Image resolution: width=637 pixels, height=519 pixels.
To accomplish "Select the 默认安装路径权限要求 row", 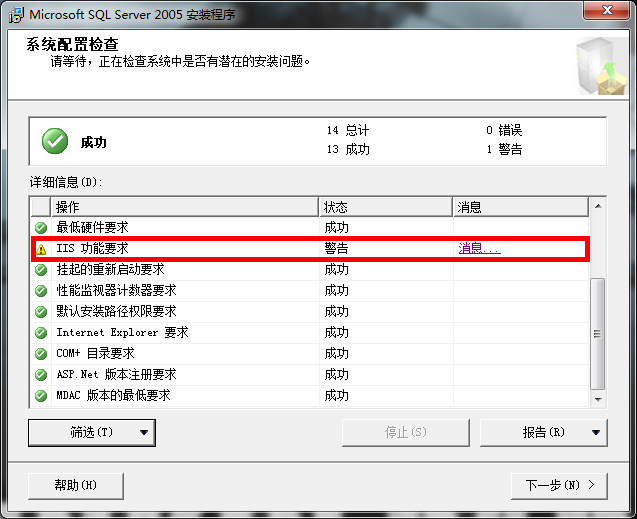I will (x=310, y=312).
